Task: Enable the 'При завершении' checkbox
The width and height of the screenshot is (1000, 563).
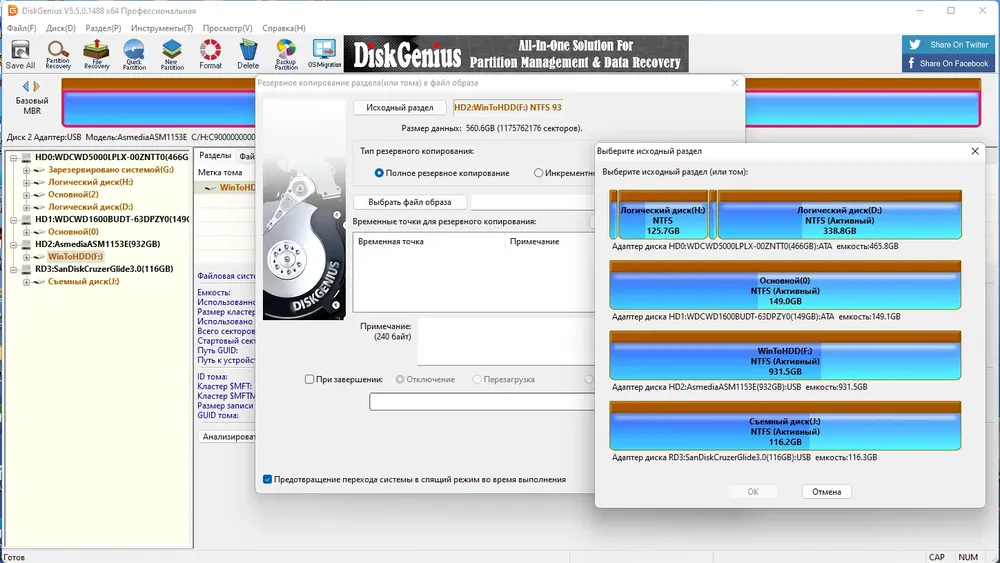Action: (309, 379)
